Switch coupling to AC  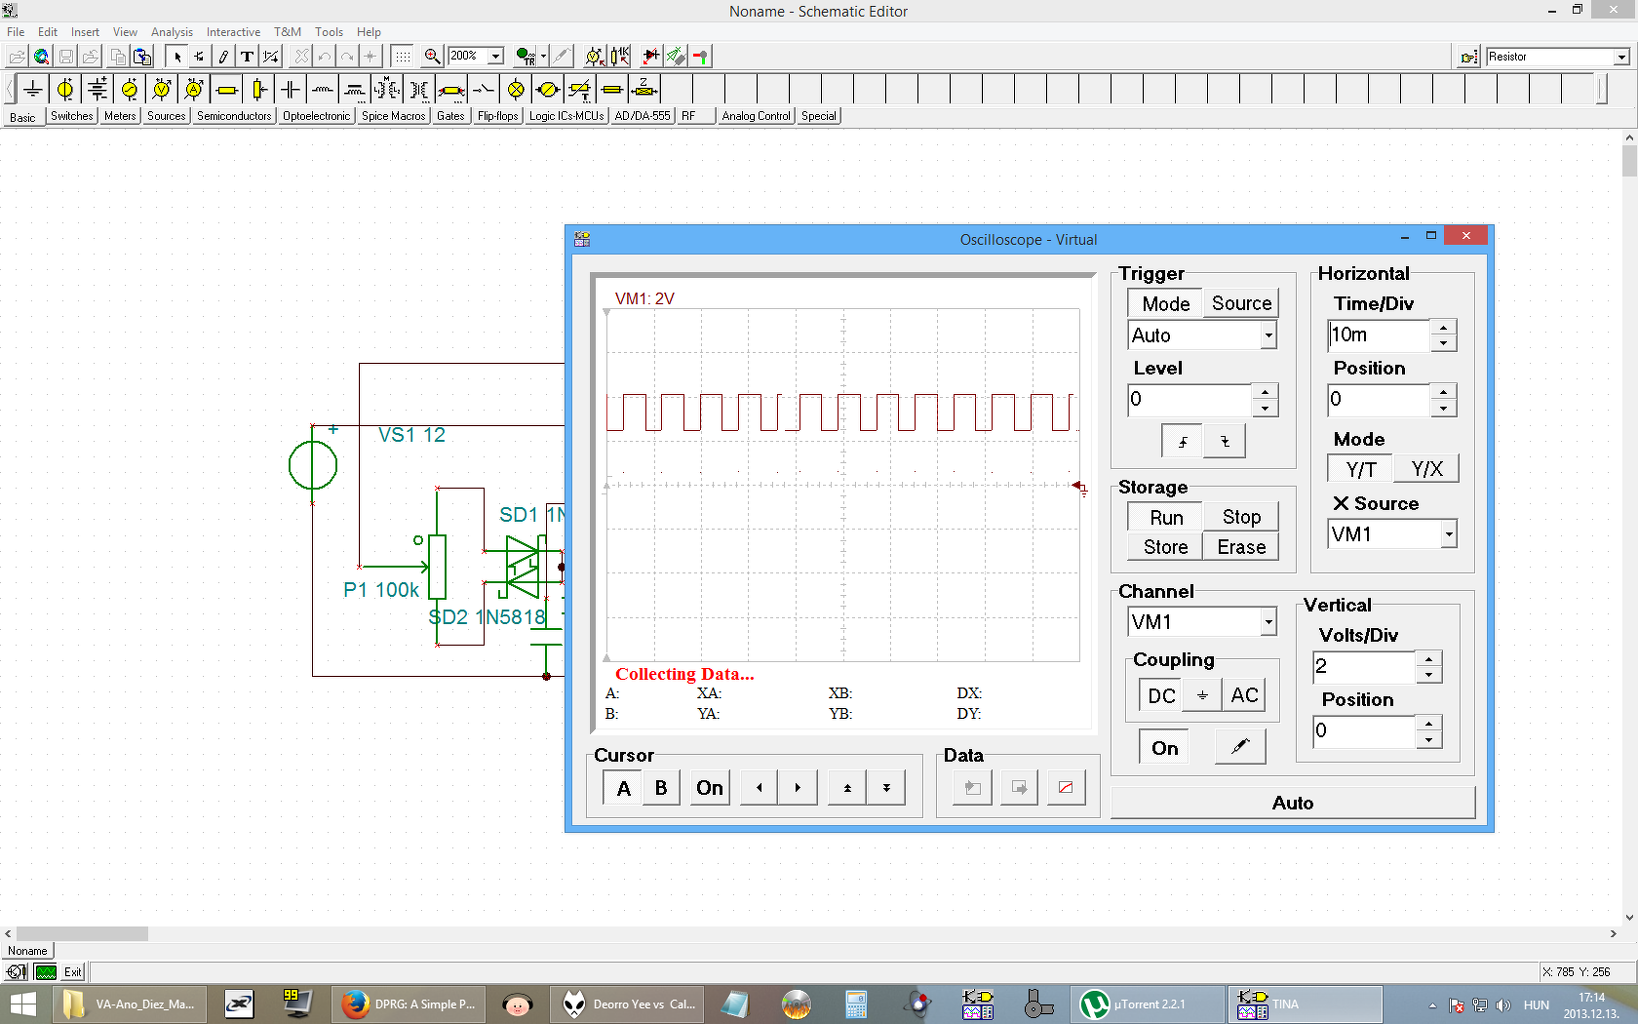click(x=1244, y=695)
